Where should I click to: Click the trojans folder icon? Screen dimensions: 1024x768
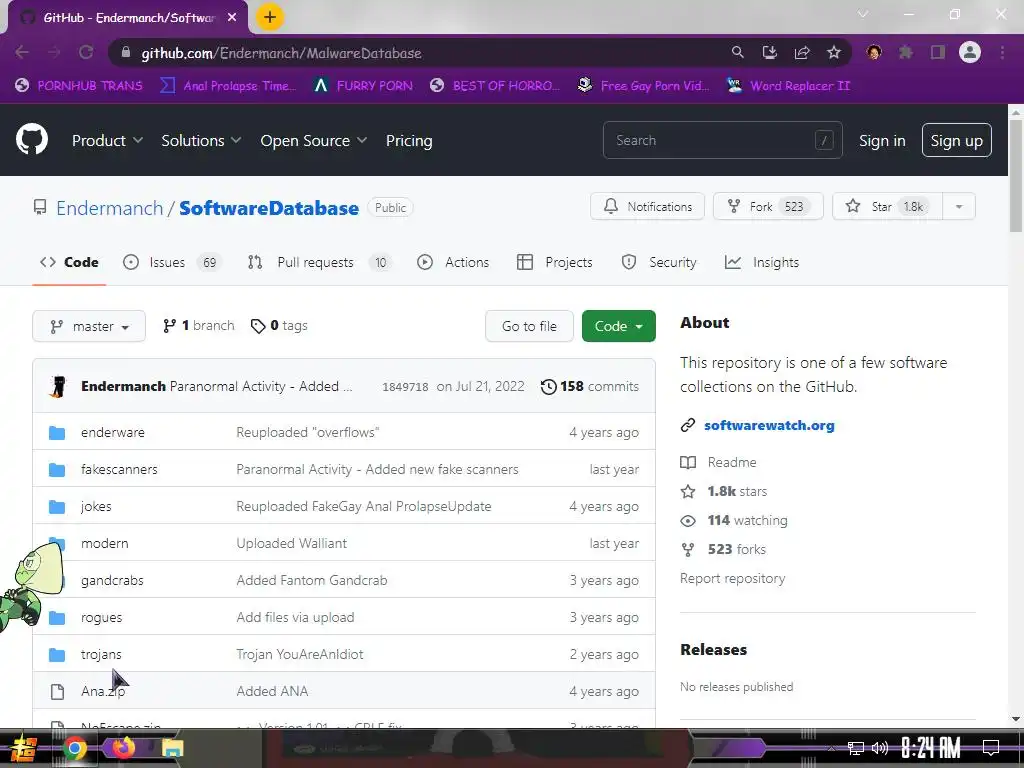(x=57, y=654)
